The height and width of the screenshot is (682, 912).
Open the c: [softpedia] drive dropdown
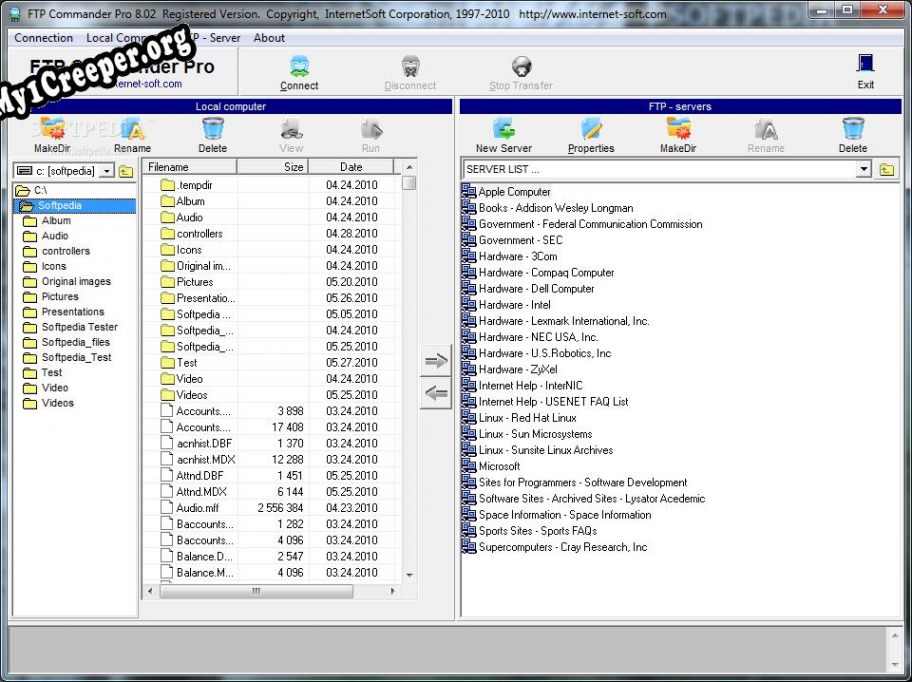[x=107, y=171]
